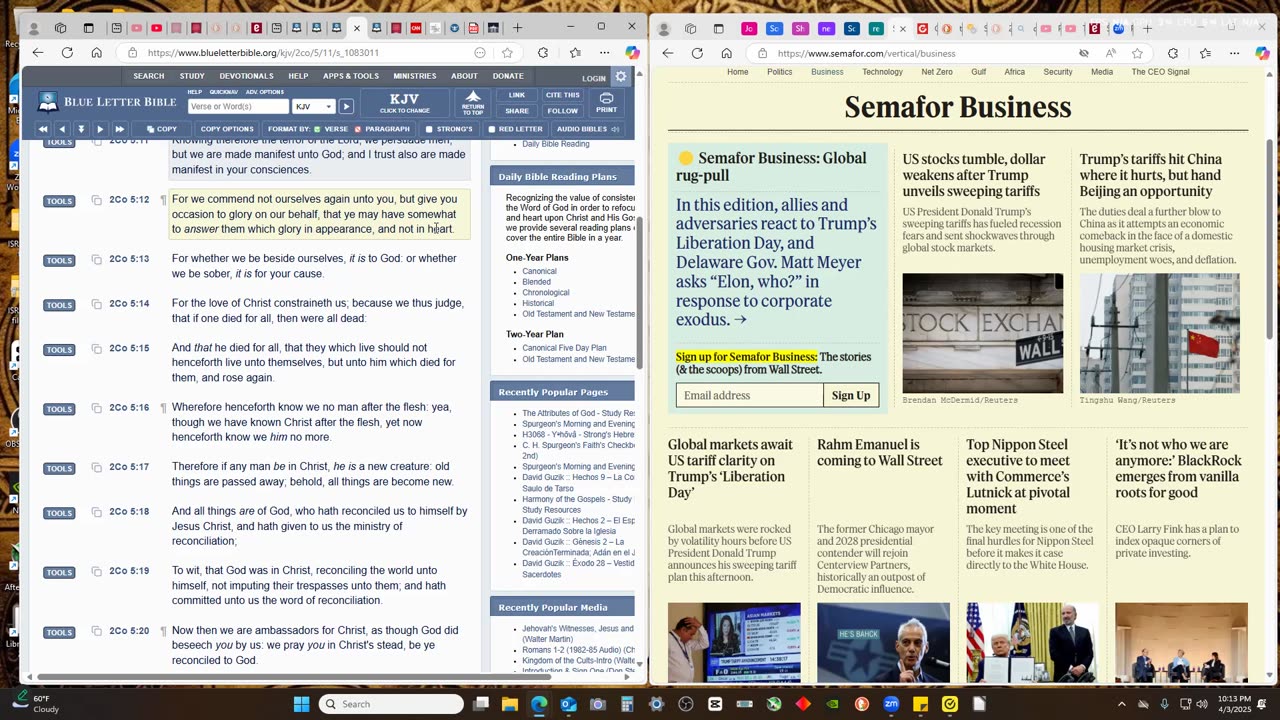The height and width of the screenshot is (720, 1280).
Task: Go to next chapter double-right arrow
Action: click(119, 129)
